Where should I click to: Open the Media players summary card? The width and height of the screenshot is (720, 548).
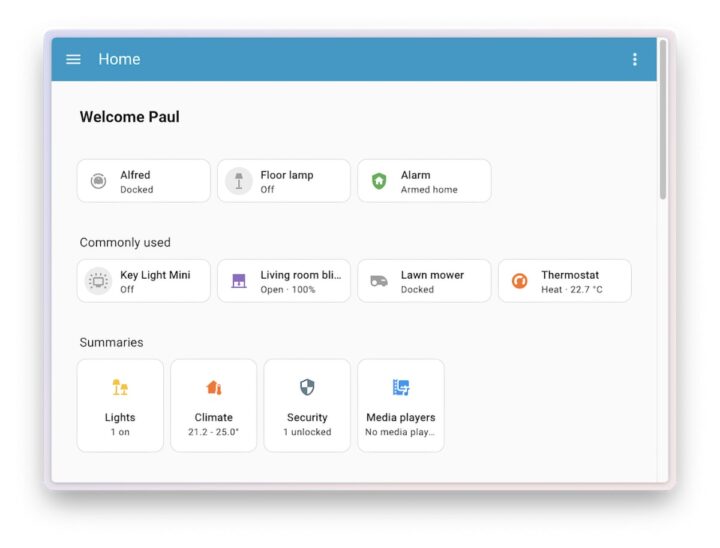[x=400, y=405]
